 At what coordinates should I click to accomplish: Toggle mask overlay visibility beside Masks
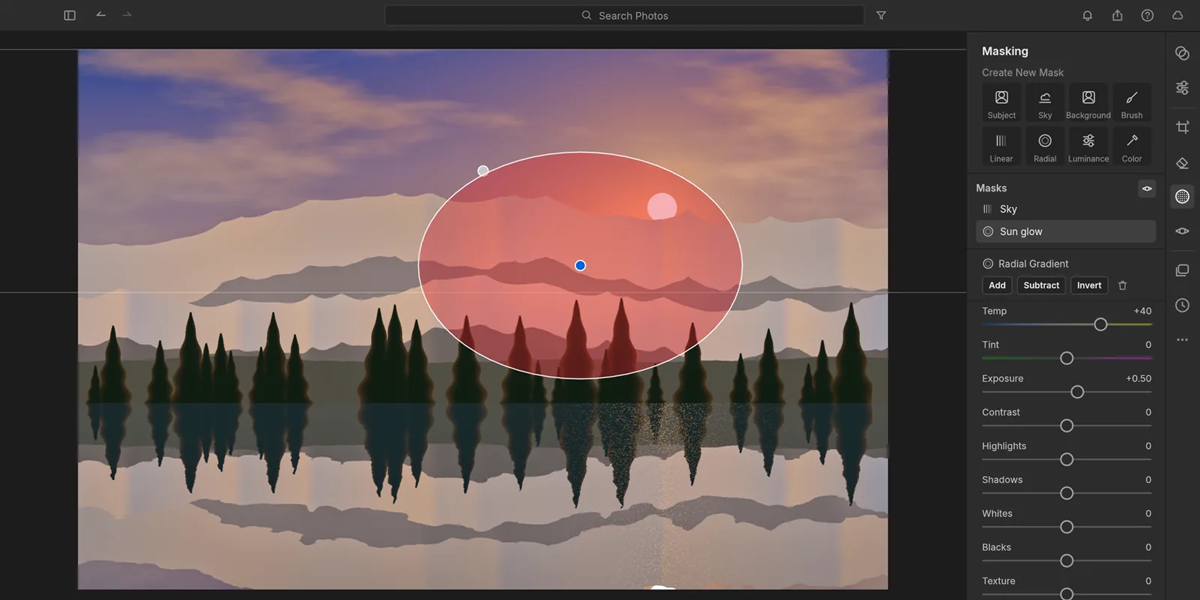1147,188
